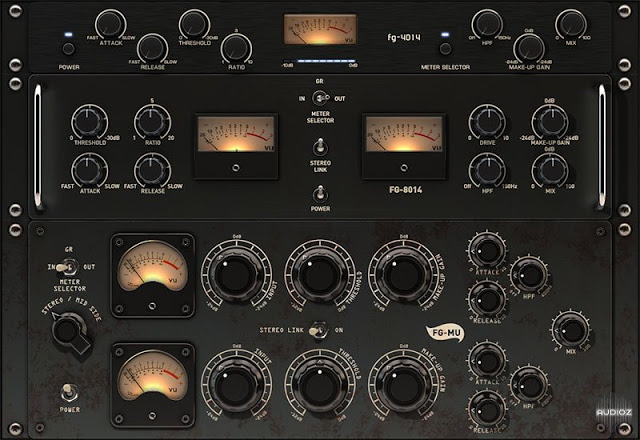
Task: Click the screw below FG-8014 right meter
Action: pos(404,168)
